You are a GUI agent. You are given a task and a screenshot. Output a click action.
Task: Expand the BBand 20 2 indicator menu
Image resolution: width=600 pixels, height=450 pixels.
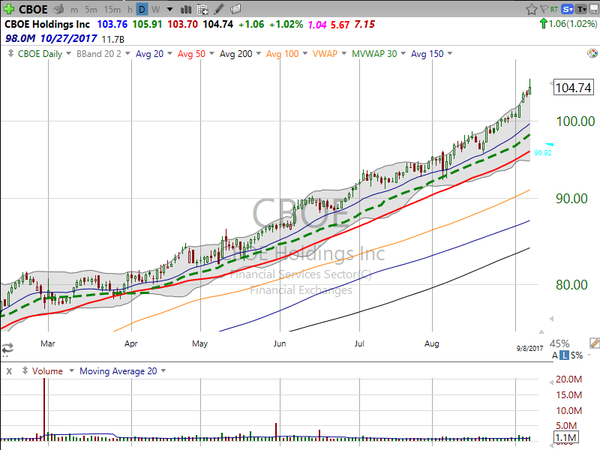tap(127, 54)
